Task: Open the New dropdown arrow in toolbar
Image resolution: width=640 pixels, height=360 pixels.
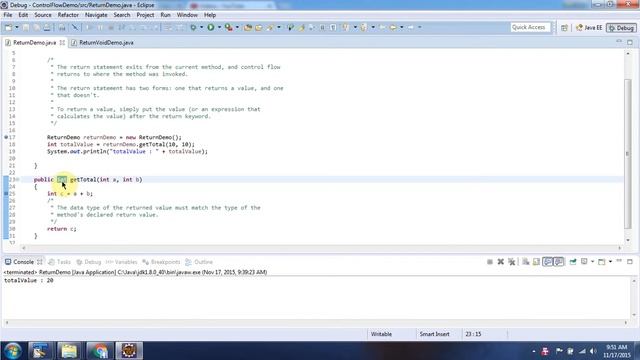Action: [x=17, y=28]
